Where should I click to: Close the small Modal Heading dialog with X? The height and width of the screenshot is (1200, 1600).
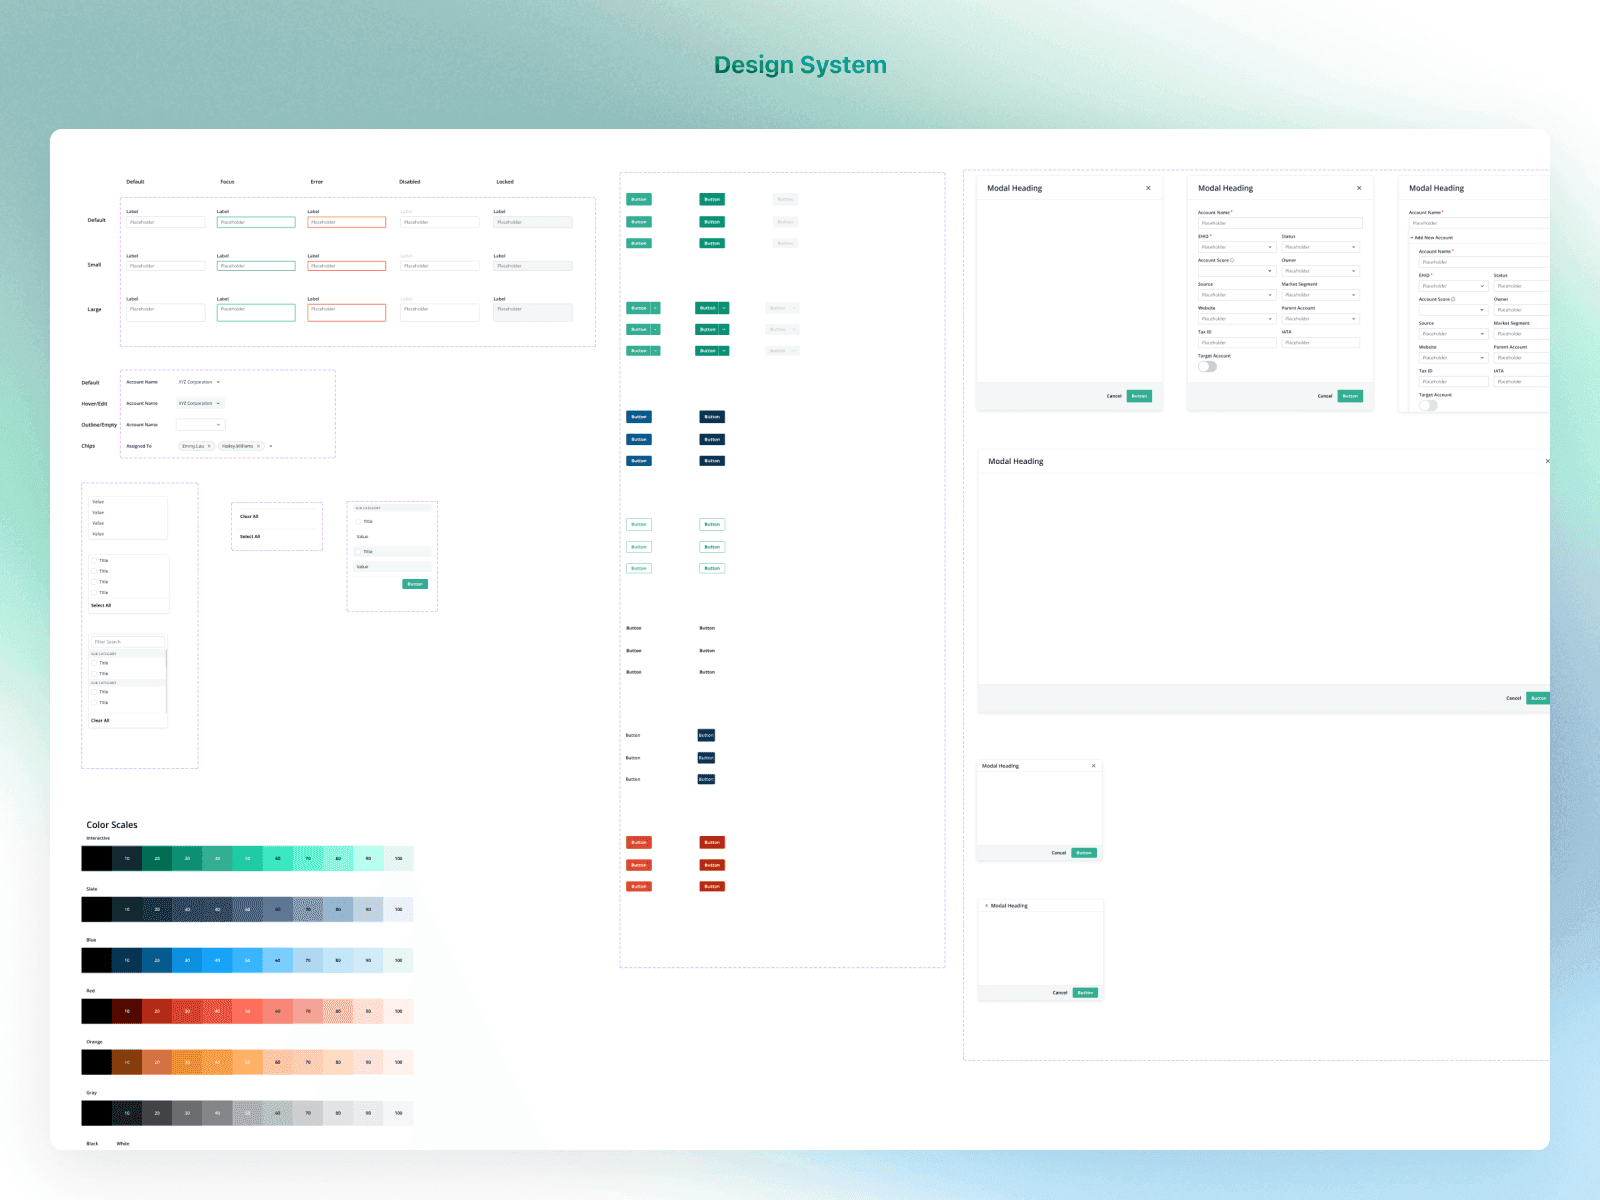point(1093,766)
